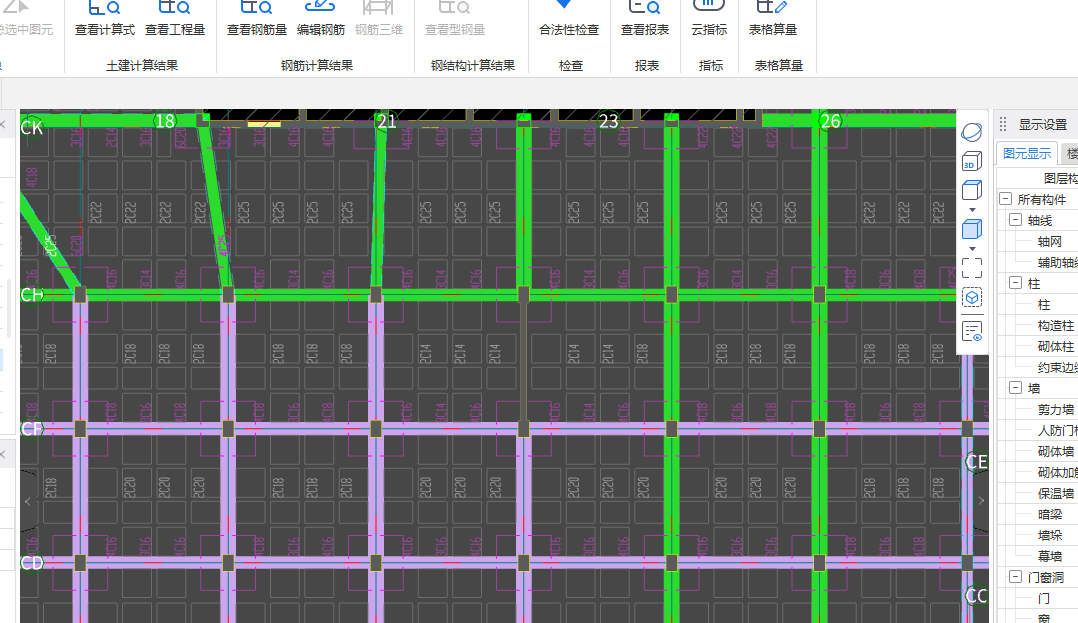Open dropdown under wireframe box icon
The image size is (1078, 623).
pyautogui.click(x=972, y=210)
